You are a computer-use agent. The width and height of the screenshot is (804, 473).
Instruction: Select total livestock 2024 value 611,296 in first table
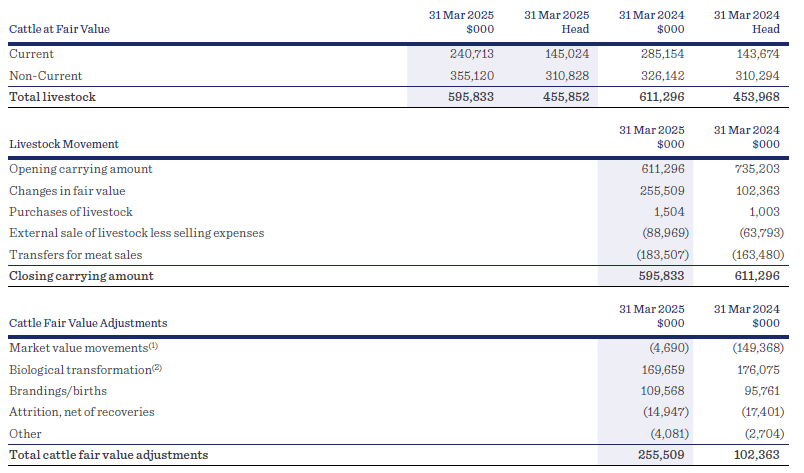pos(661,97)
